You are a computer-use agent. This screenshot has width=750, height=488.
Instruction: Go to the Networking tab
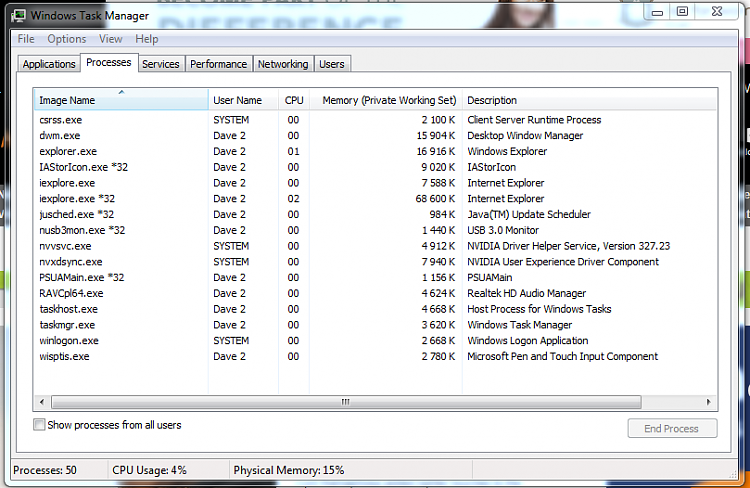point(283,64)
